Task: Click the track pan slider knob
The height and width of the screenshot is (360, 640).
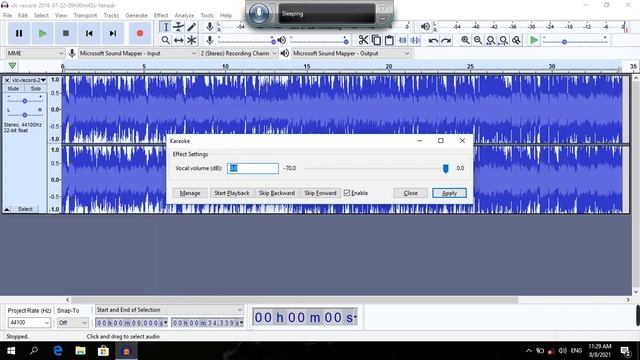Action: (24, 115)
